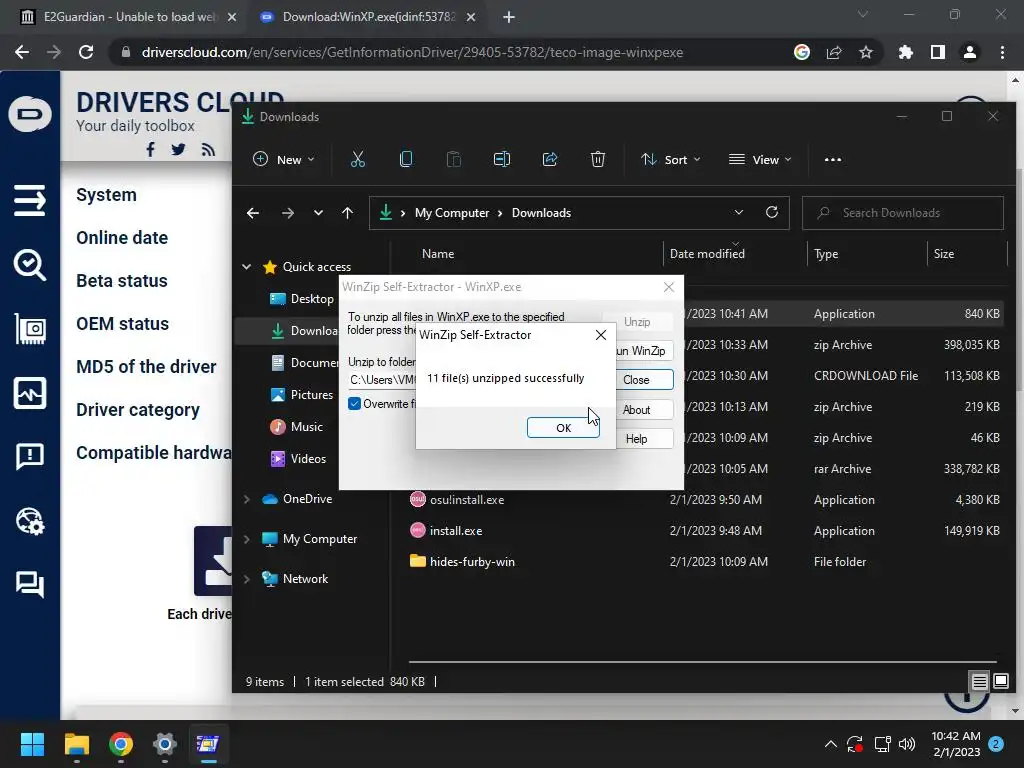Open the Windows Start menu
The image size is (1024, 768).
pos(32,744)
